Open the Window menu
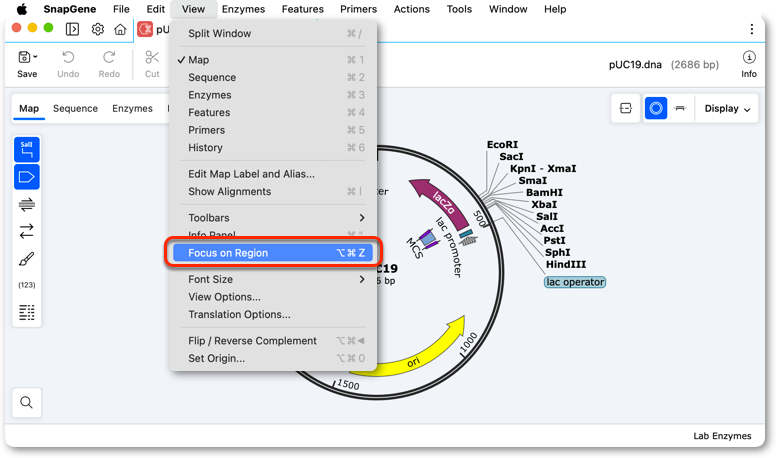776x458 pixels. pos(508,9)
